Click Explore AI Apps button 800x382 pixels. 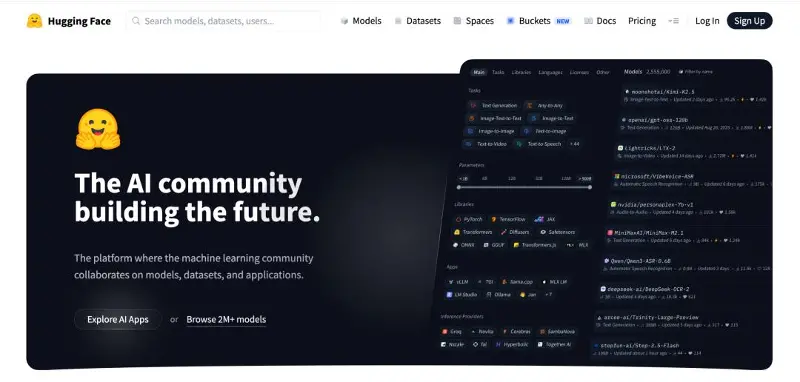(x=118, y=319)
